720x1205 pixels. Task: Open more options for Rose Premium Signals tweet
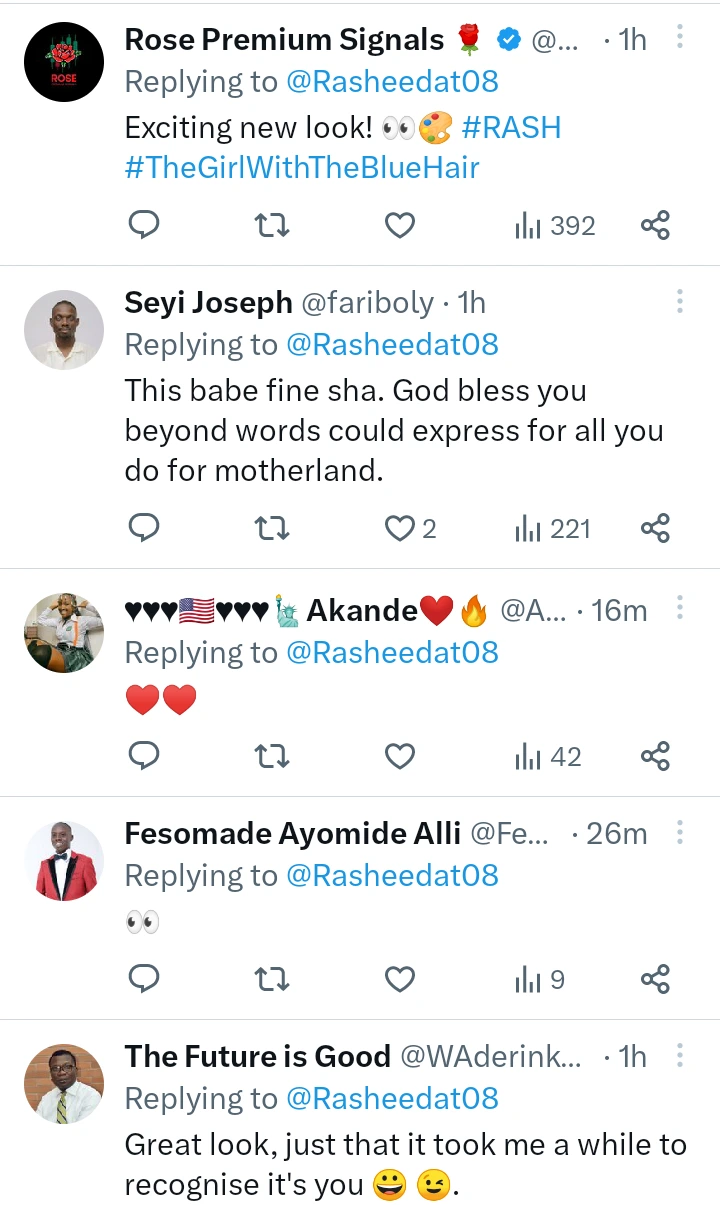tap(680, 38)
